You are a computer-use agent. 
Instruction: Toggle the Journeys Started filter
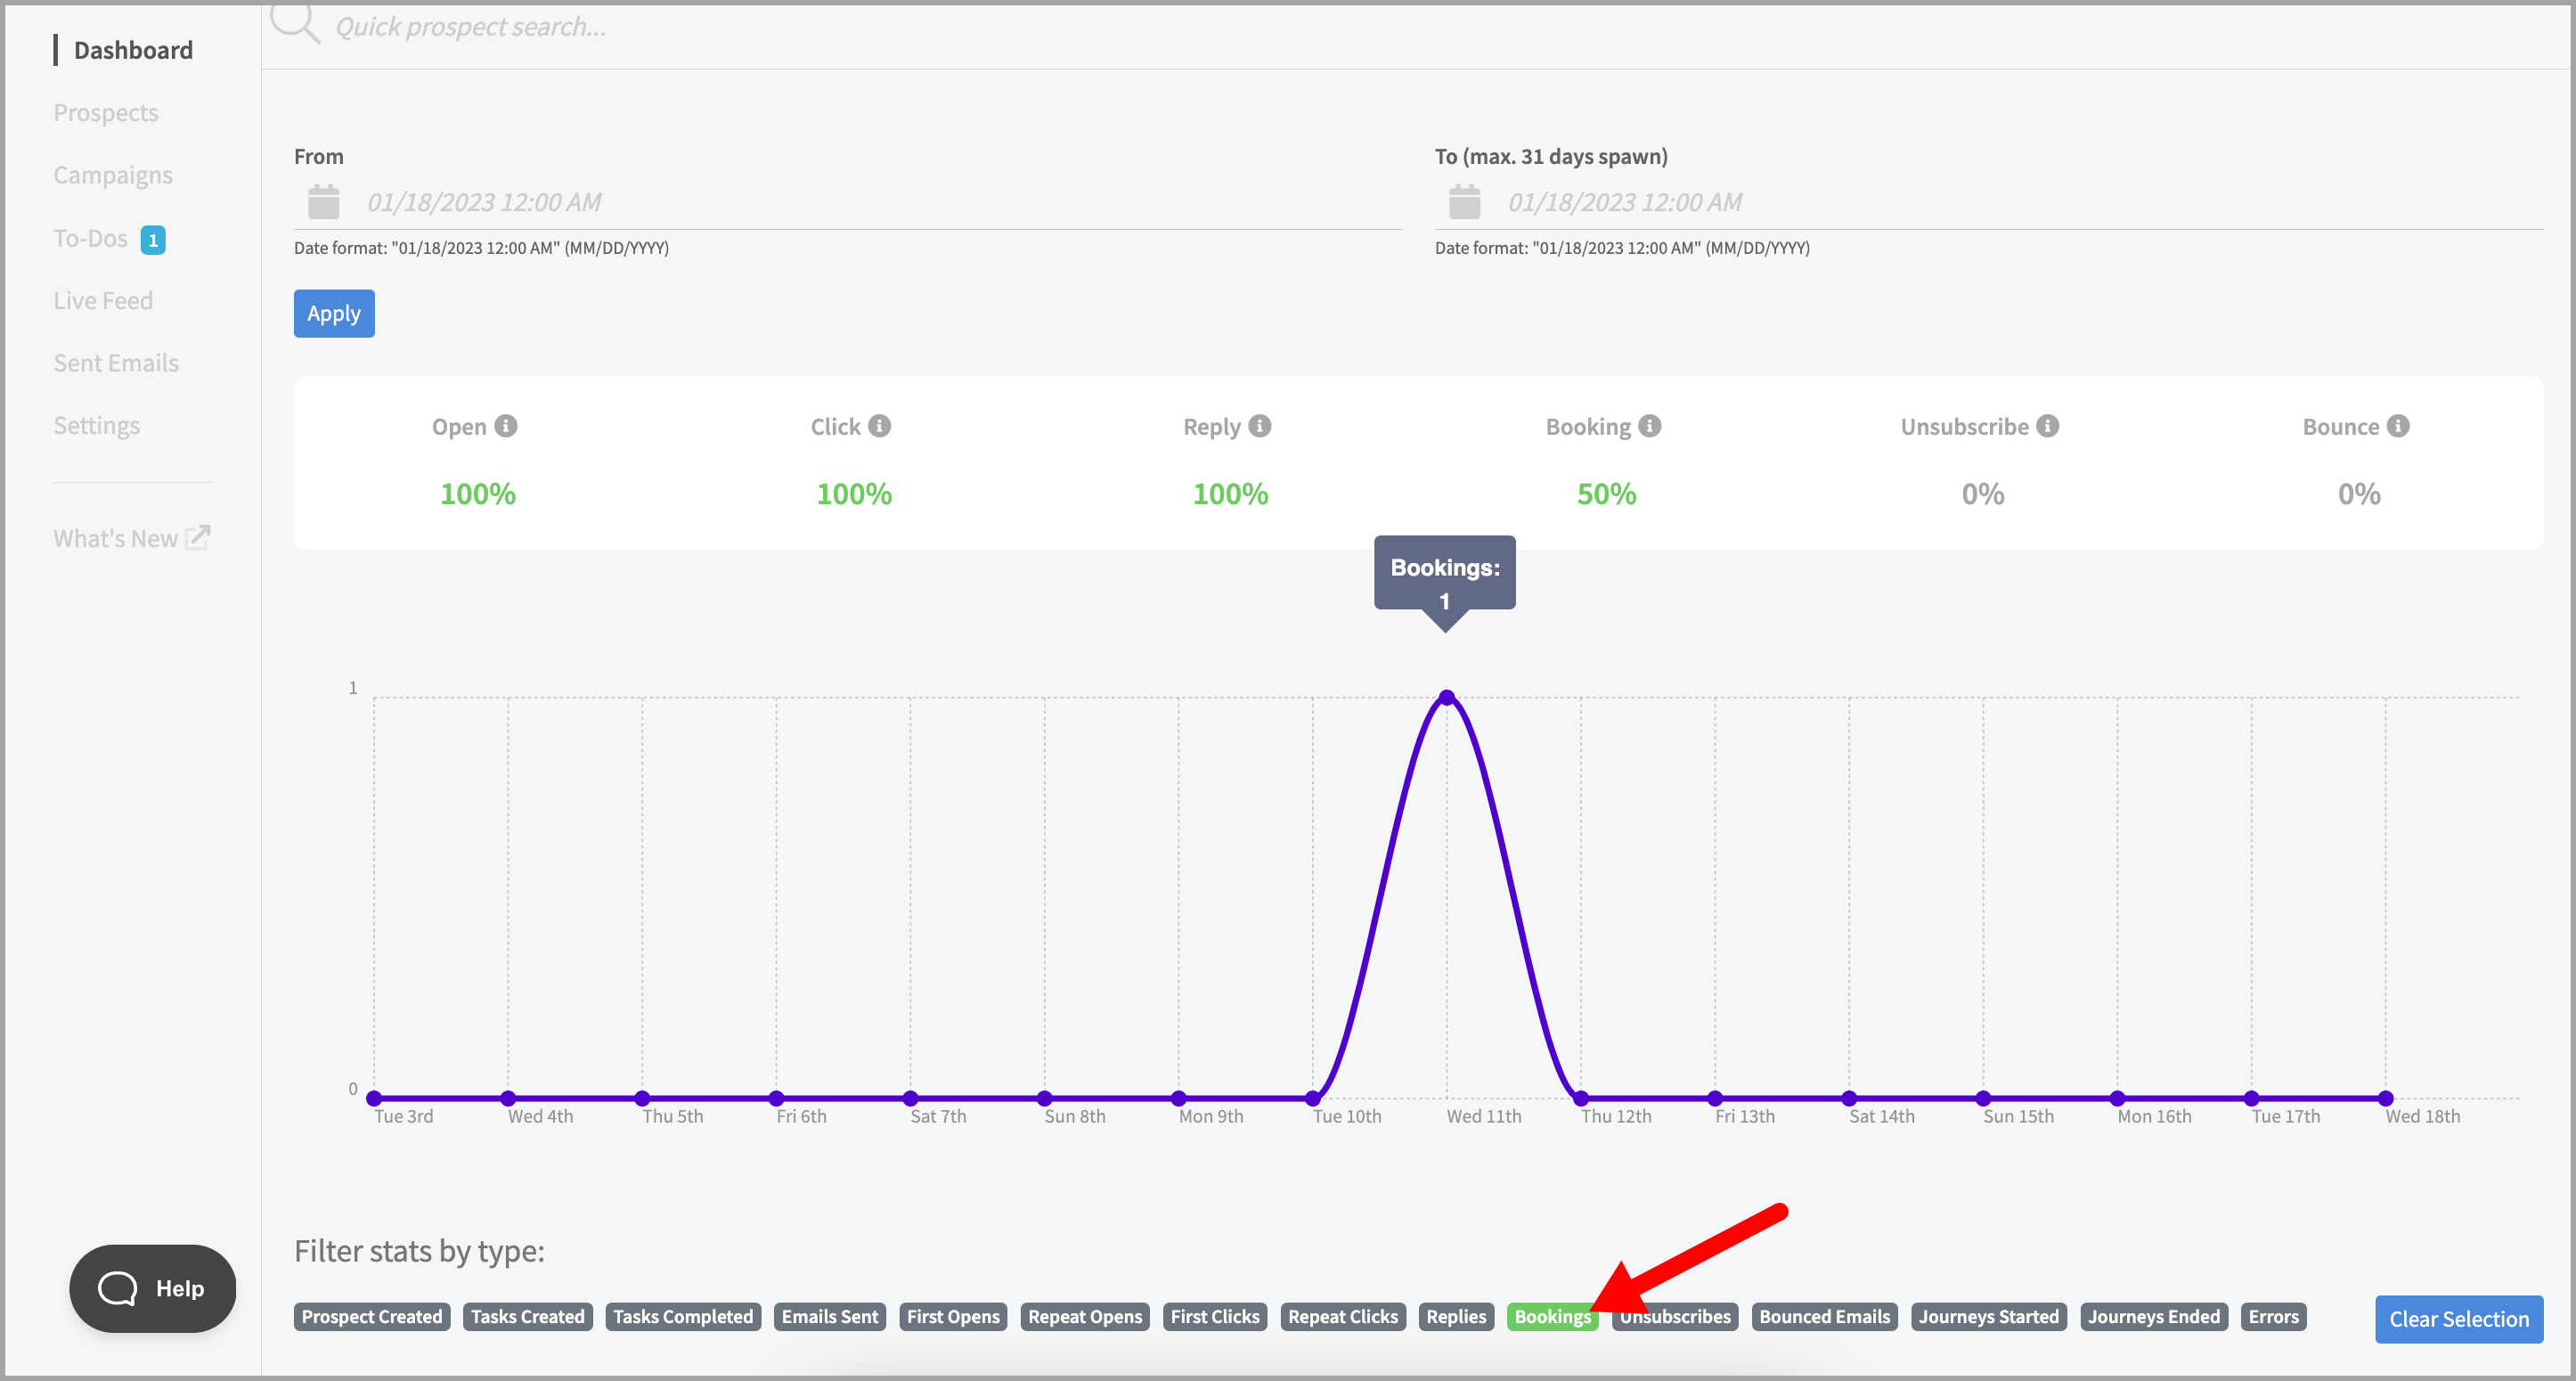point(1989,1317)
